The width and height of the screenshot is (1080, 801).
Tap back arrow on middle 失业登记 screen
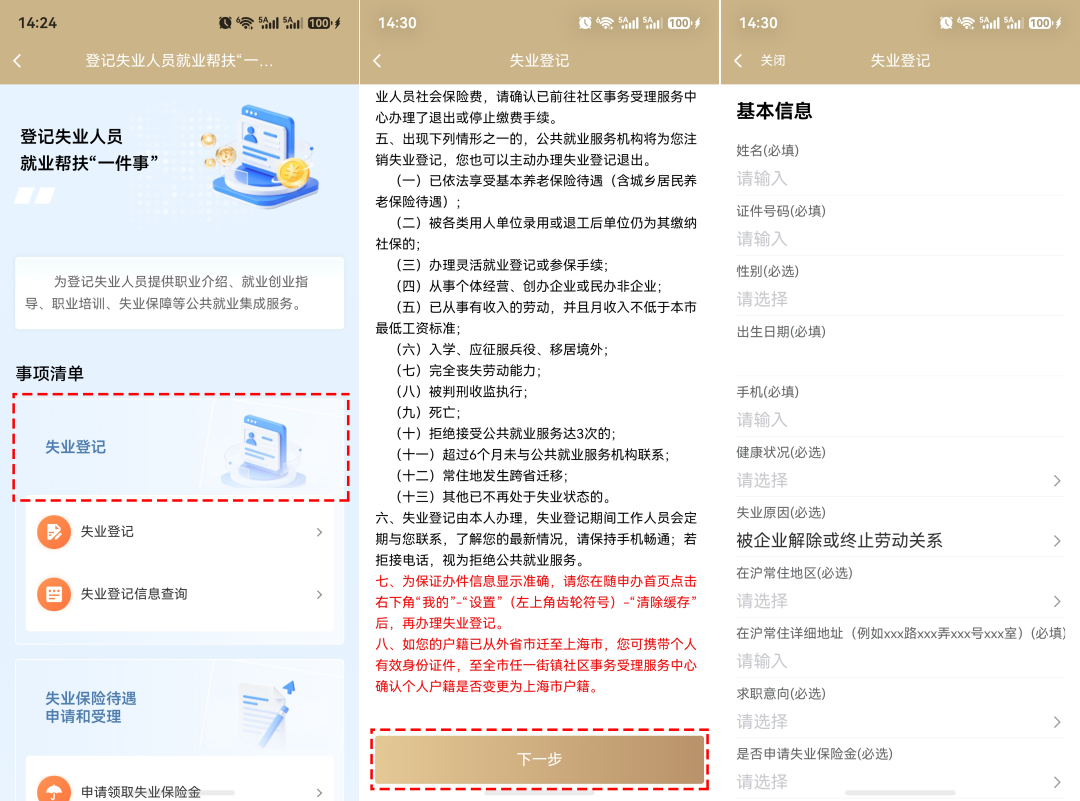coord(377,61)
